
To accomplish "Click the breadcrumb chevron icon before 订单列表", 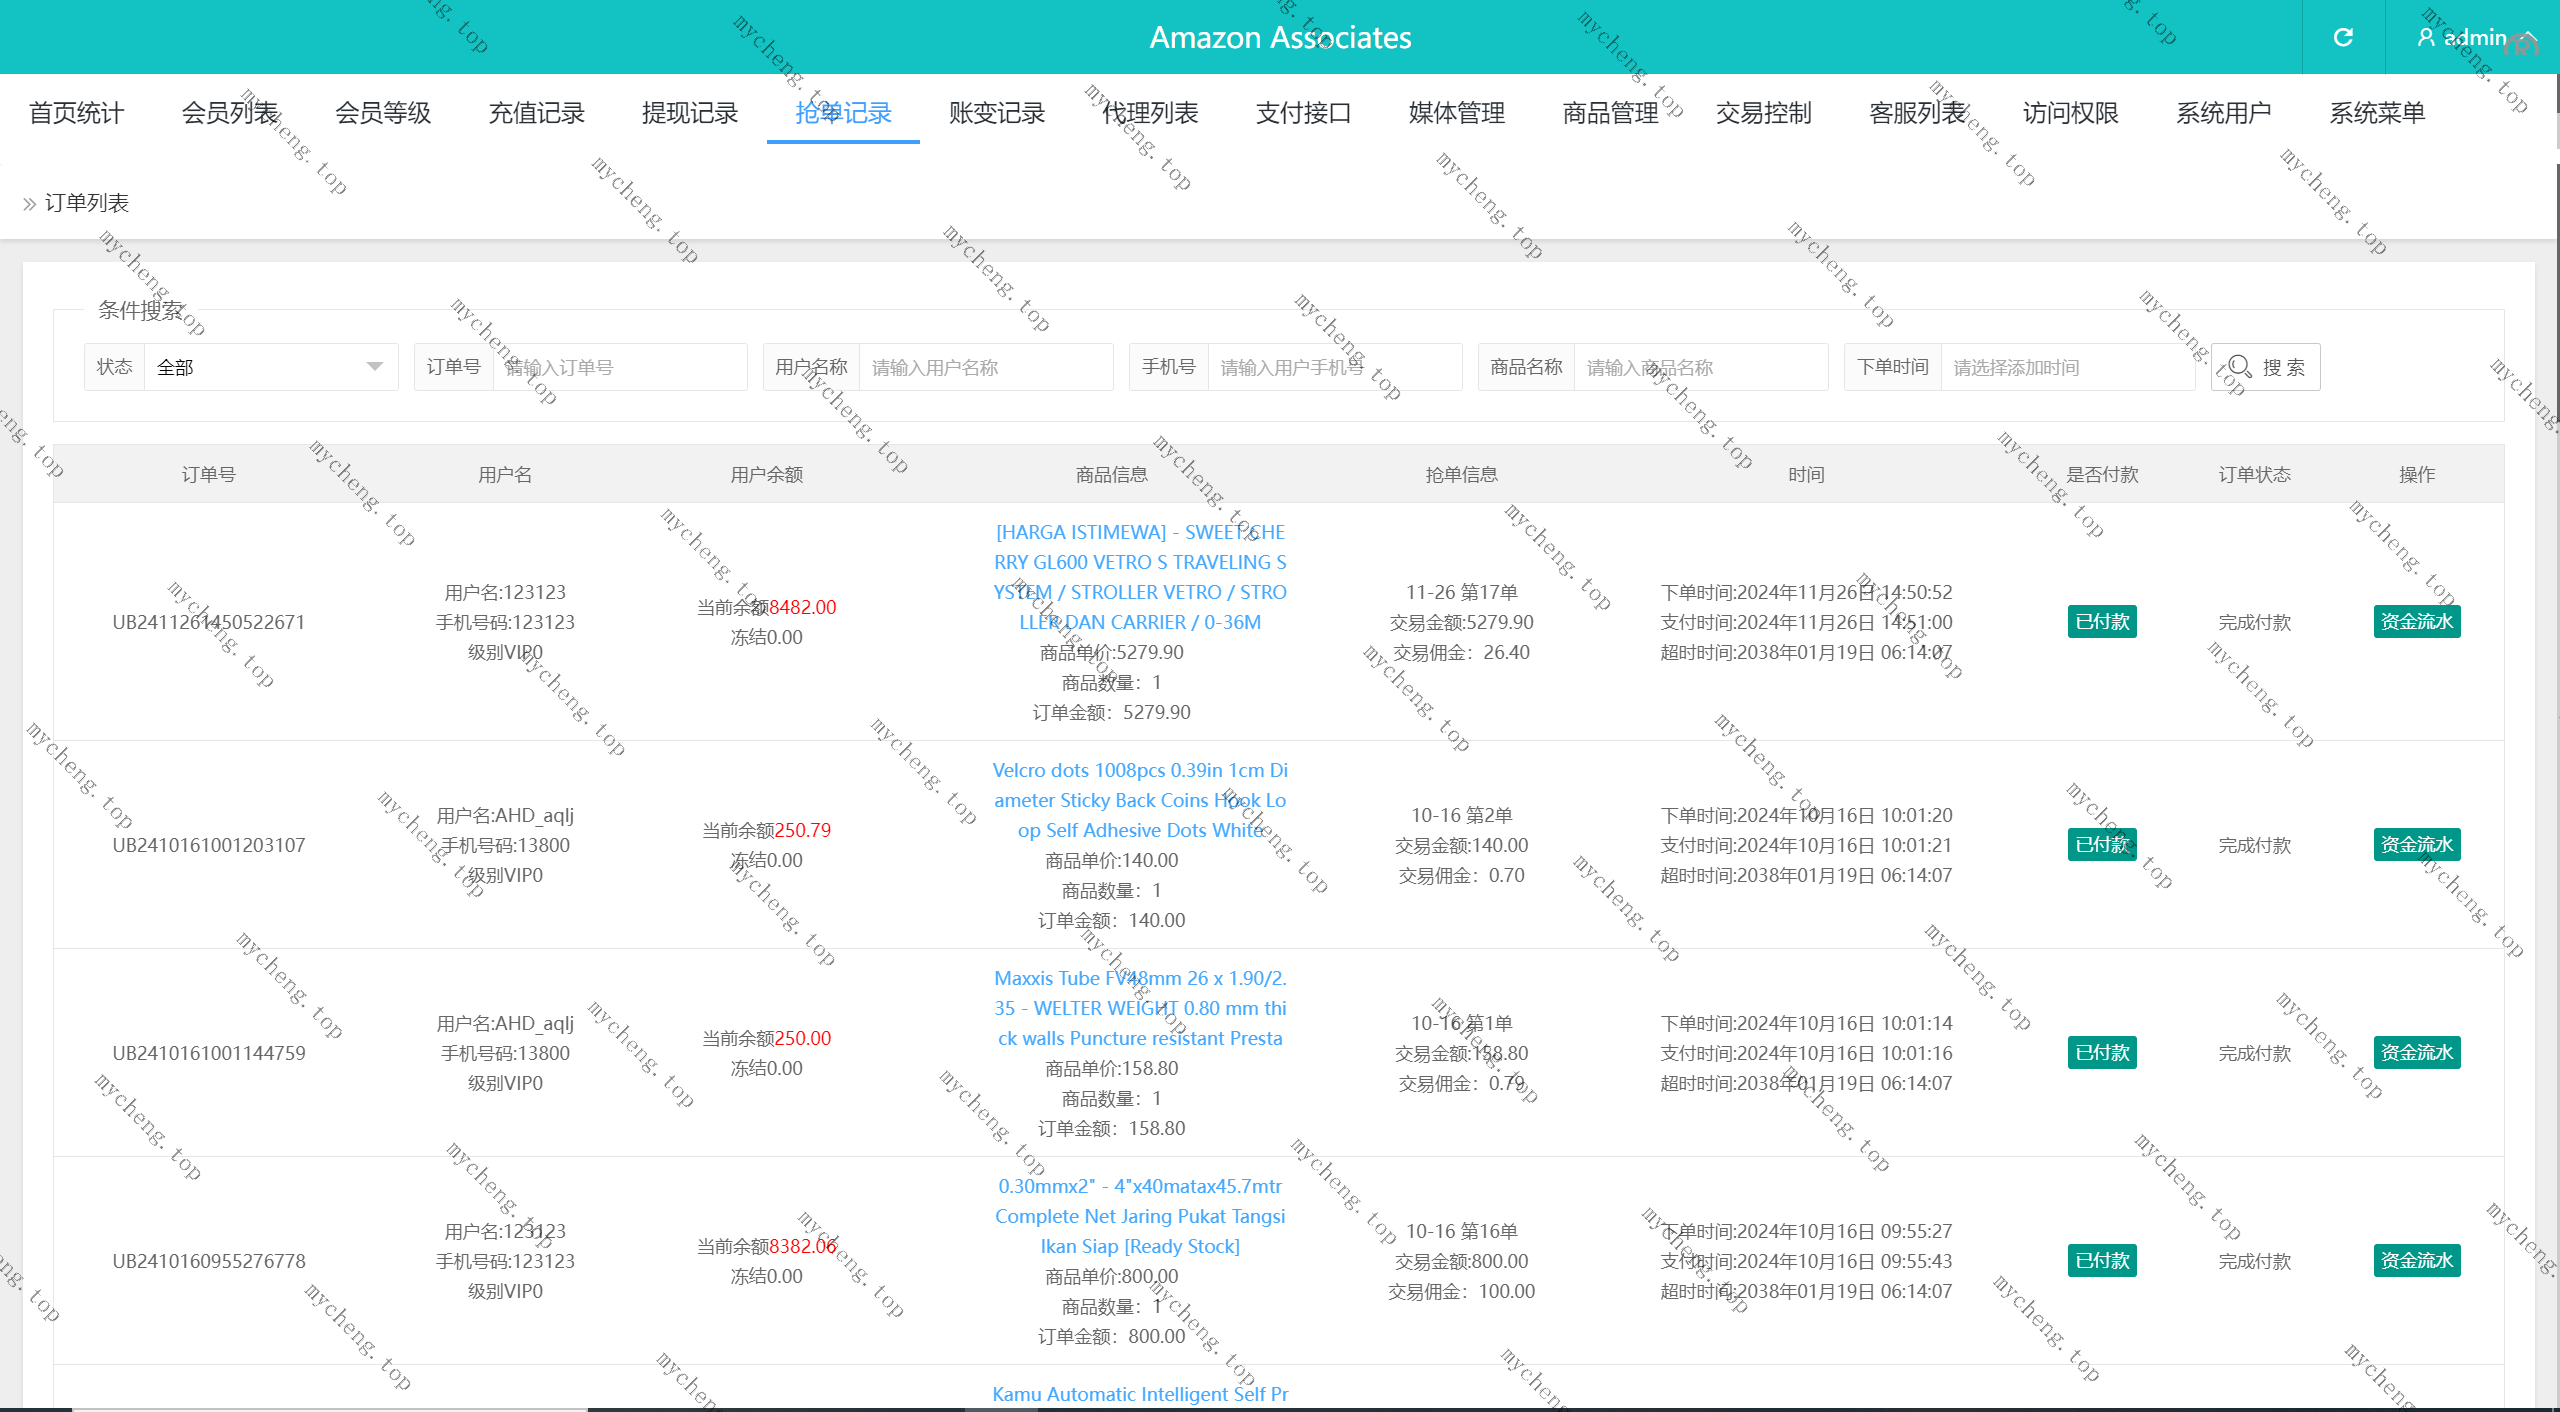I will coord(30,204).
